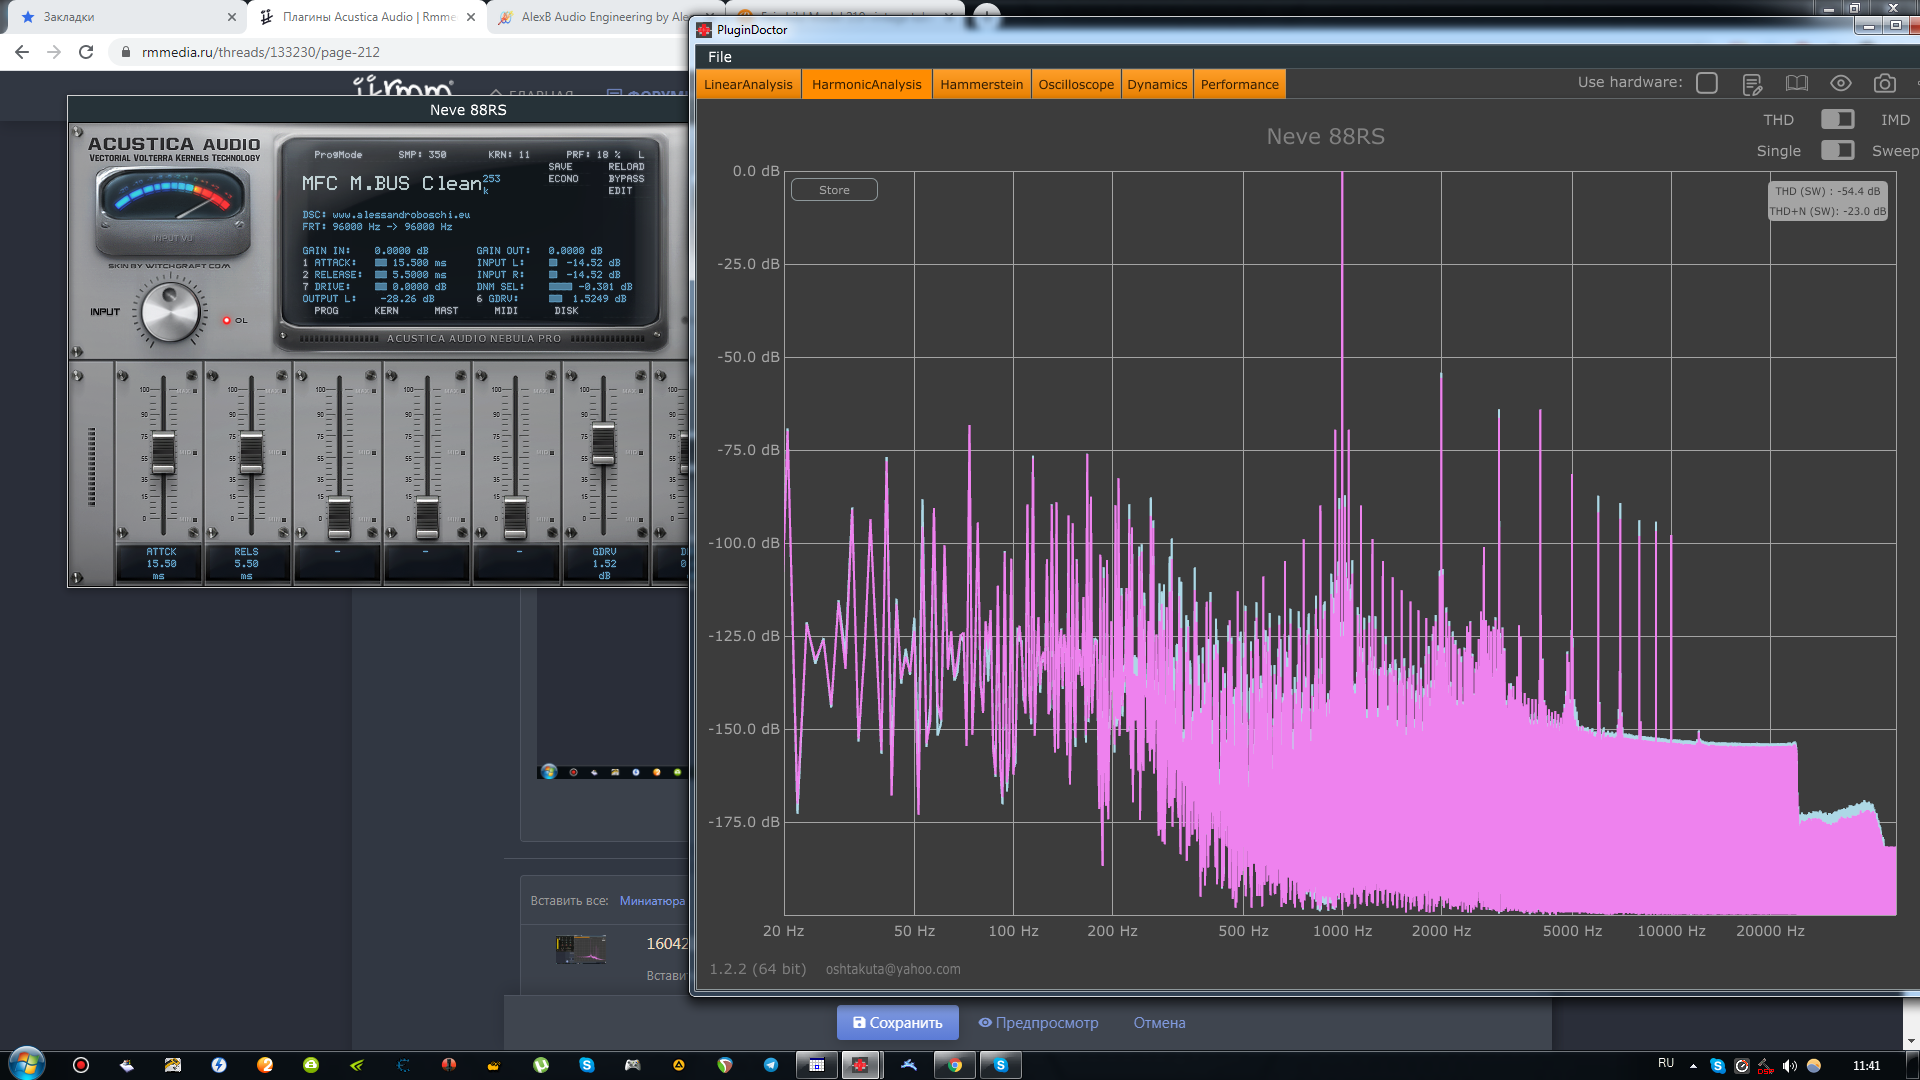
Task: Switch to the LinearAnalysis tab
Action: tap(748, 85)
